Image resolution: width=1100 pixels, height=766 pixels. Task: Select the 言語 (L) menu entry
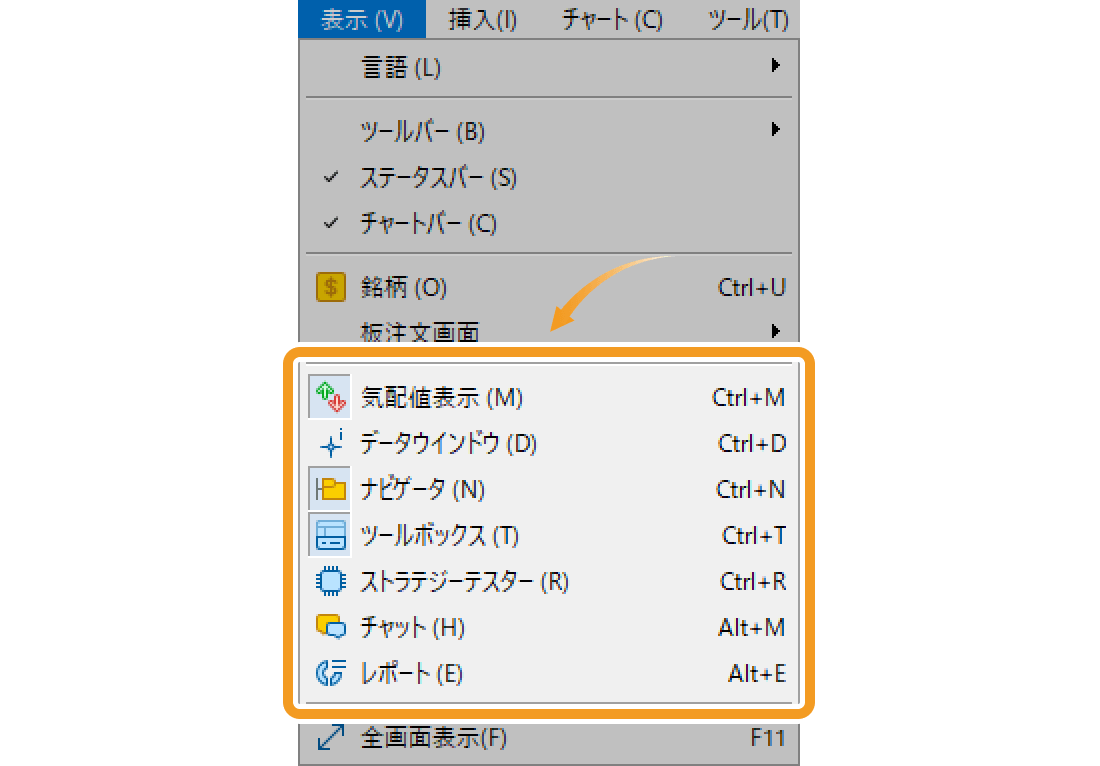click(549, 67)
